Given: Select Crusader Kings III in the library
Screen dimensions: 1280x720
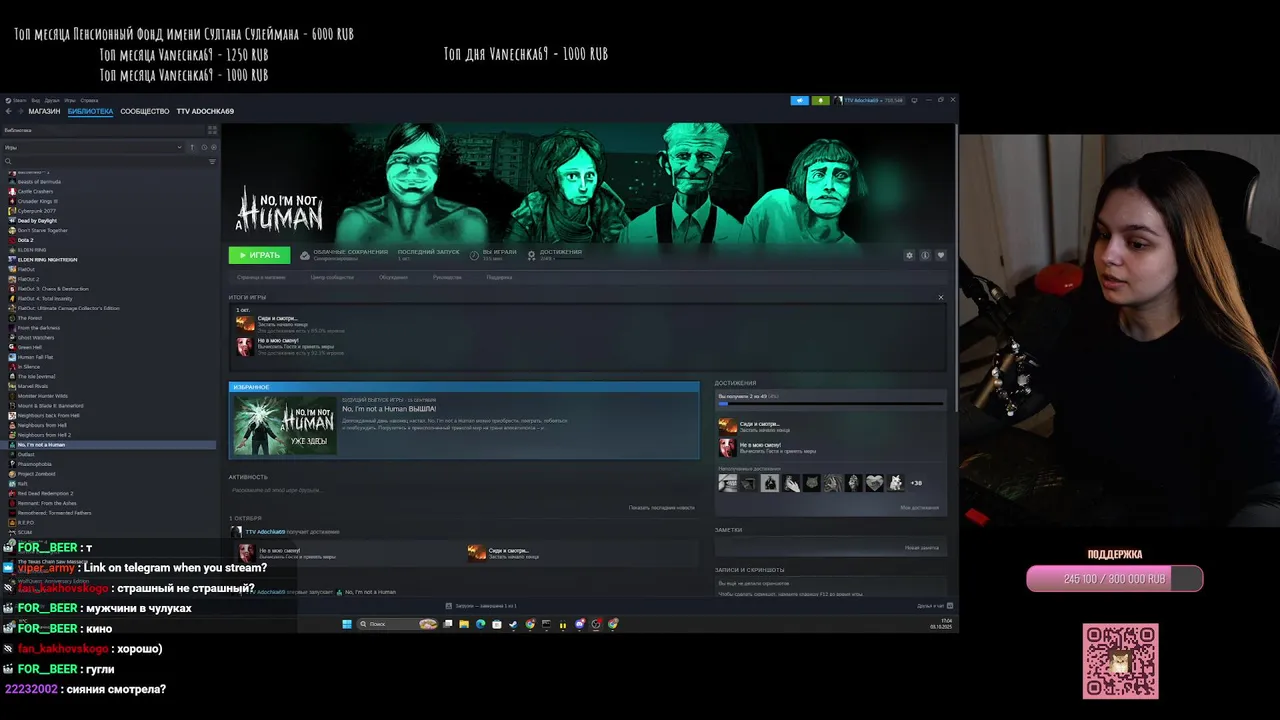Looking at the screenshot, I should (x=37, y=201).
